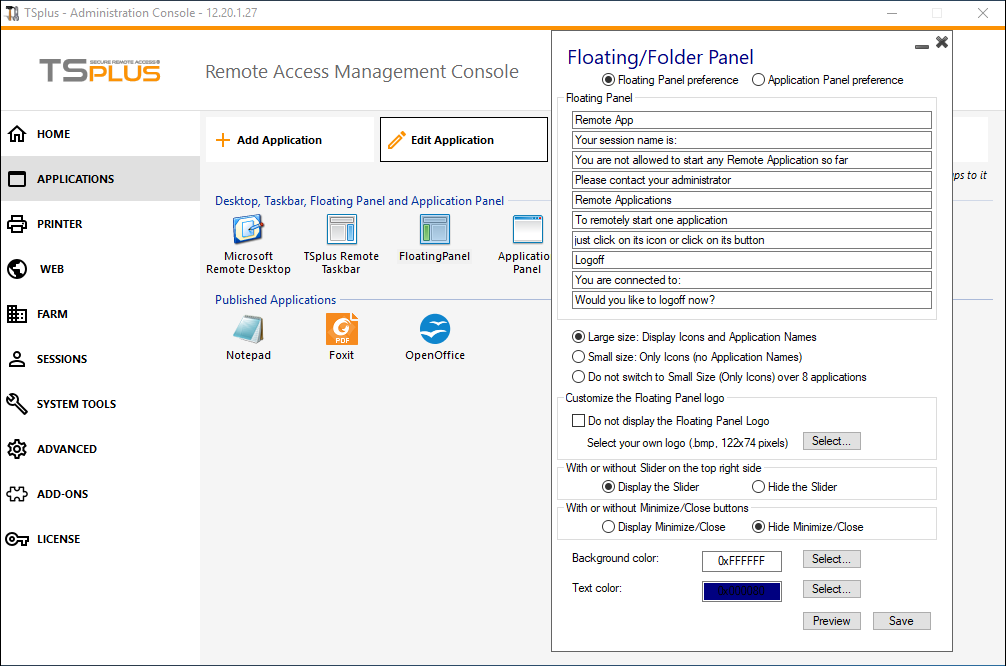Click the Logoff text field

(x=751, y=260)
